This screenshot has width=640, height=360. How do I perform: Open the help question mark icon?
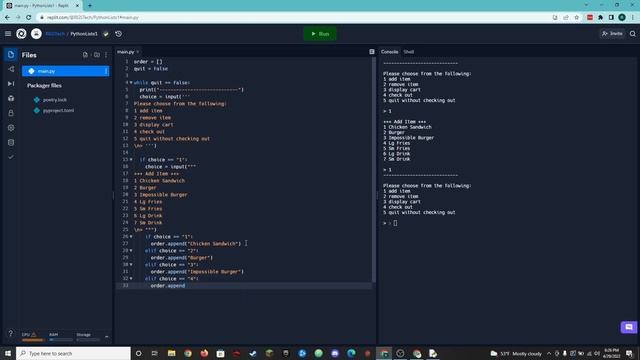[x=11, y=333]
